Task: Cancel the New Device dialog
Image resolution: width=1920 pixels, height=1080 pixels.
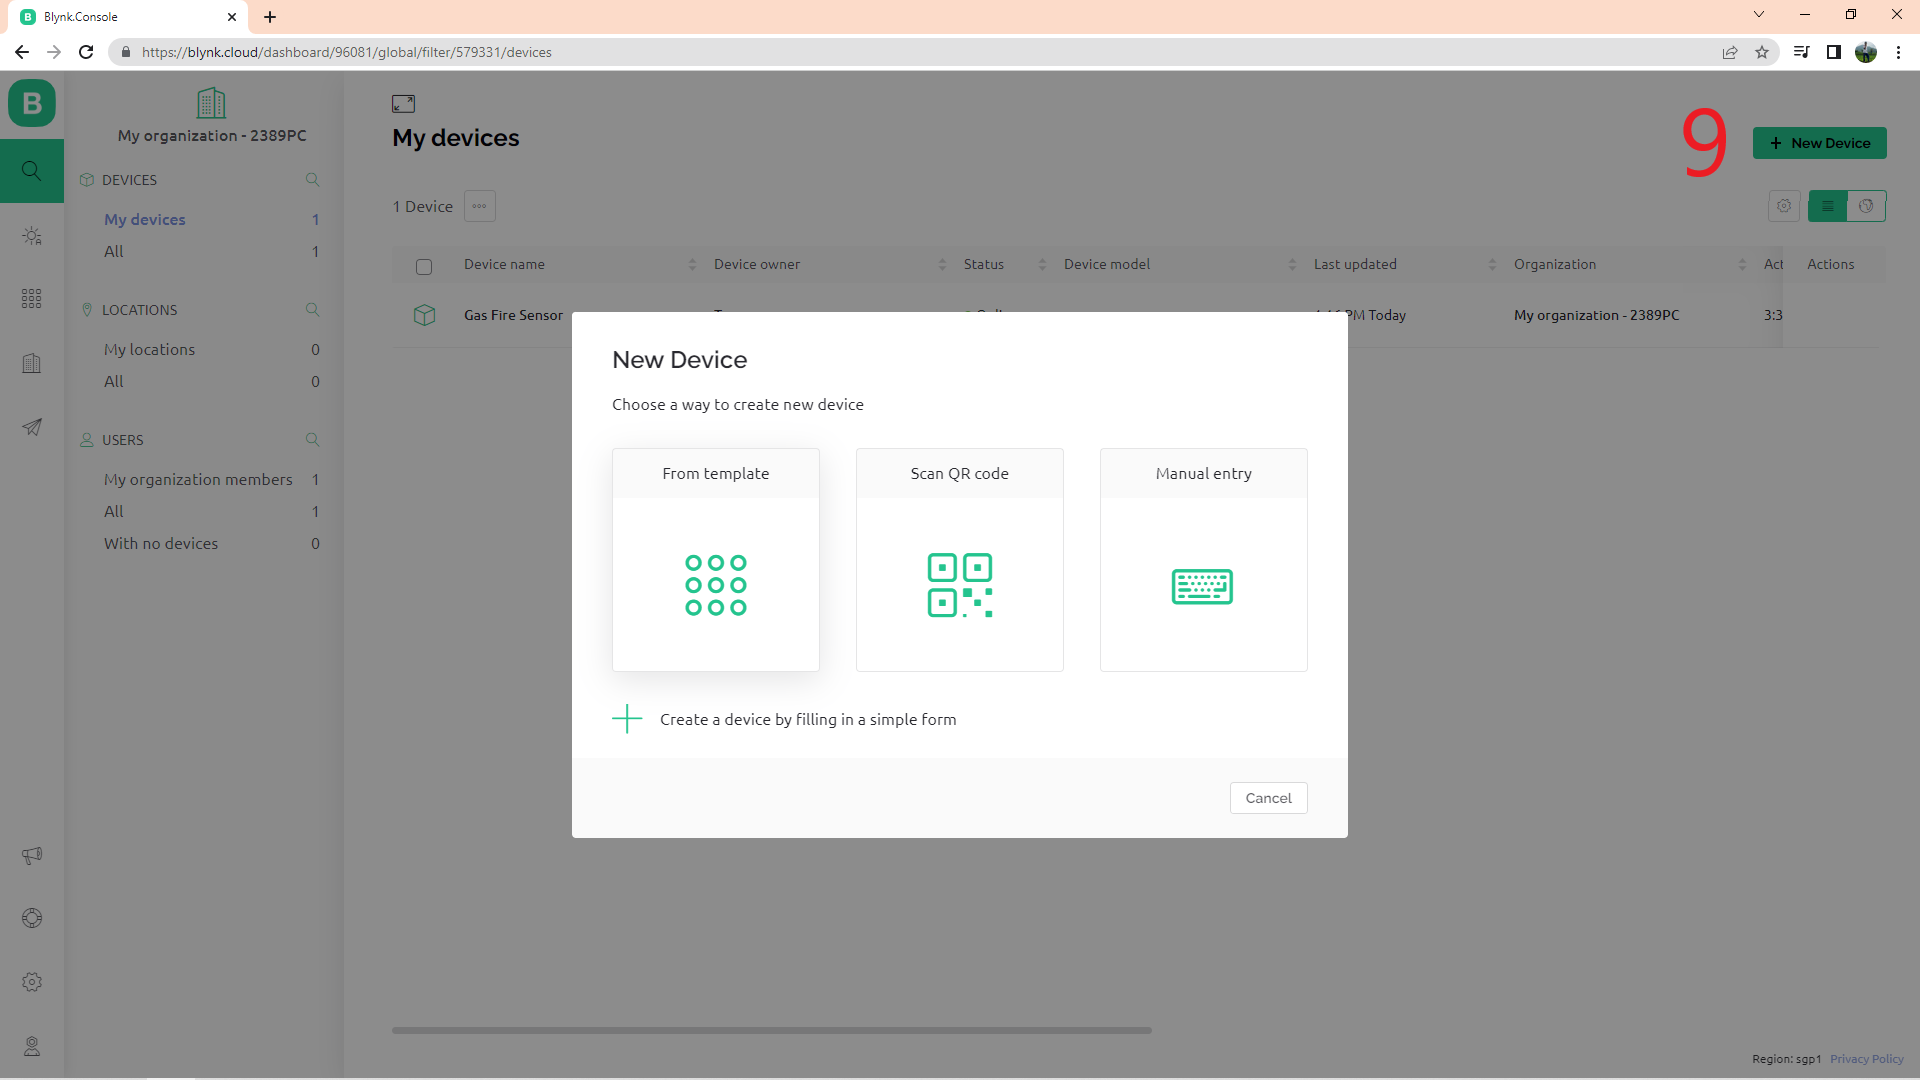Action: tap(1268, 798)
